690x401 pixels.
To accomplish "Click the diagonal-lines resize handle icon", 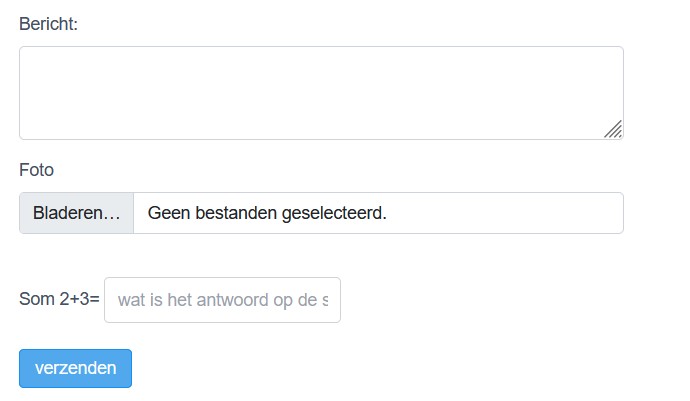I will tap(613, 129).
